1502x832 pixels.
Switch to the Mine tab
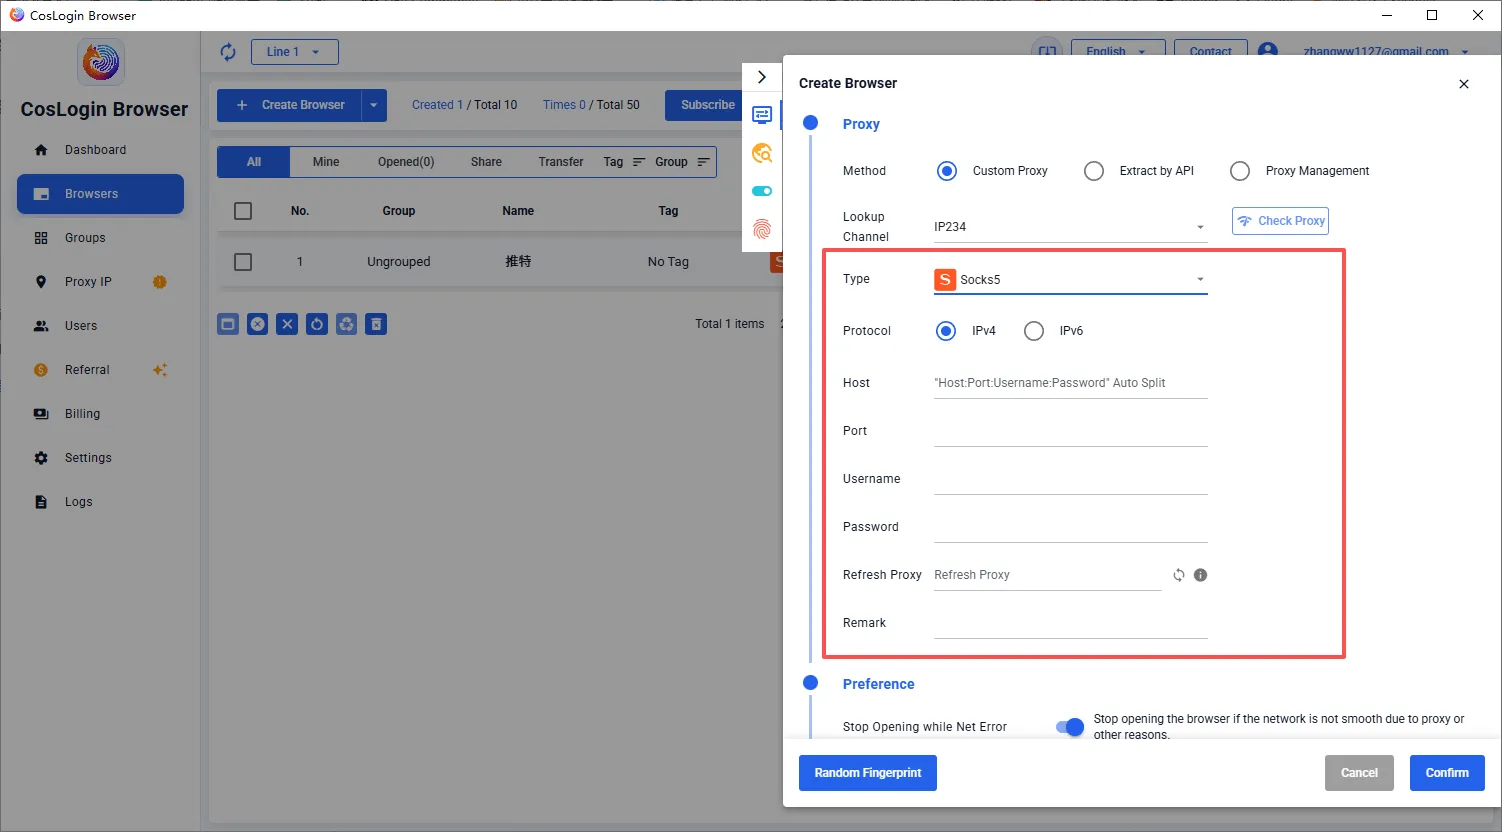(x=326, y=162)
